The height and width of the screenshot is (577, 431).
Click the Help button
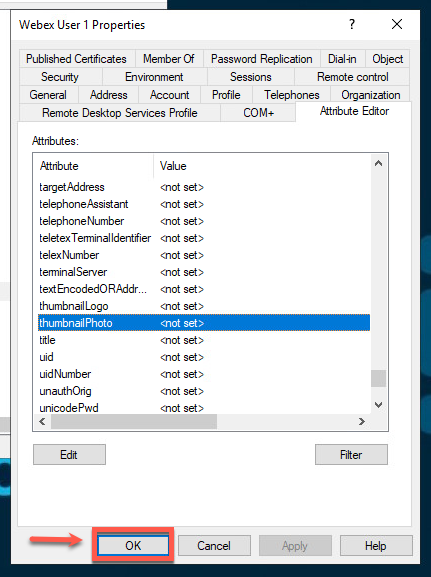(376, 545)
